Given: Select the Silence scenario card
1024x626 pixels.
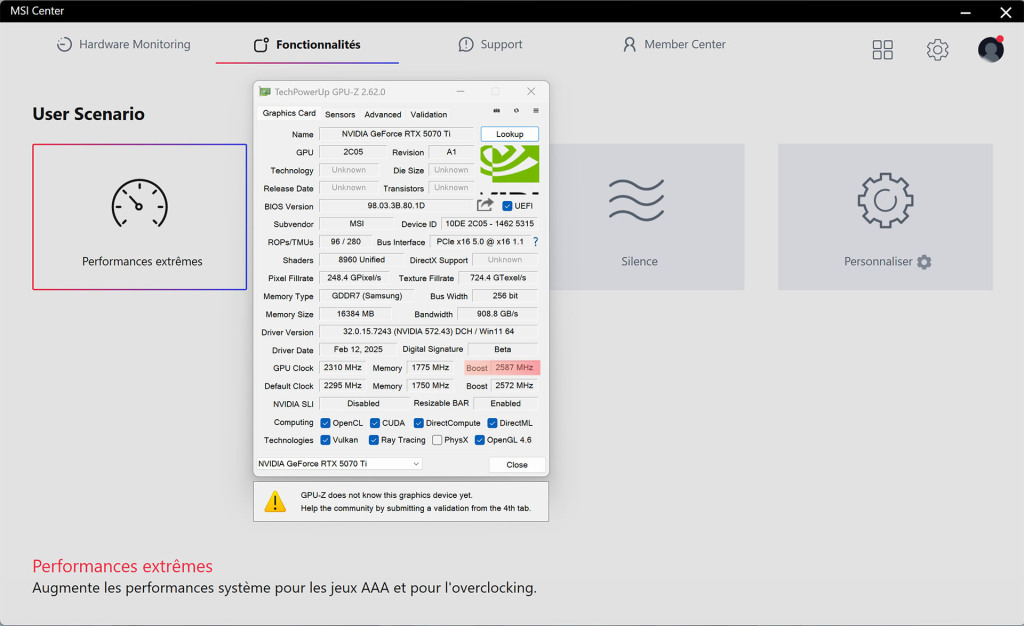Looking at the screenshot, I should click(x=647, y=217).
